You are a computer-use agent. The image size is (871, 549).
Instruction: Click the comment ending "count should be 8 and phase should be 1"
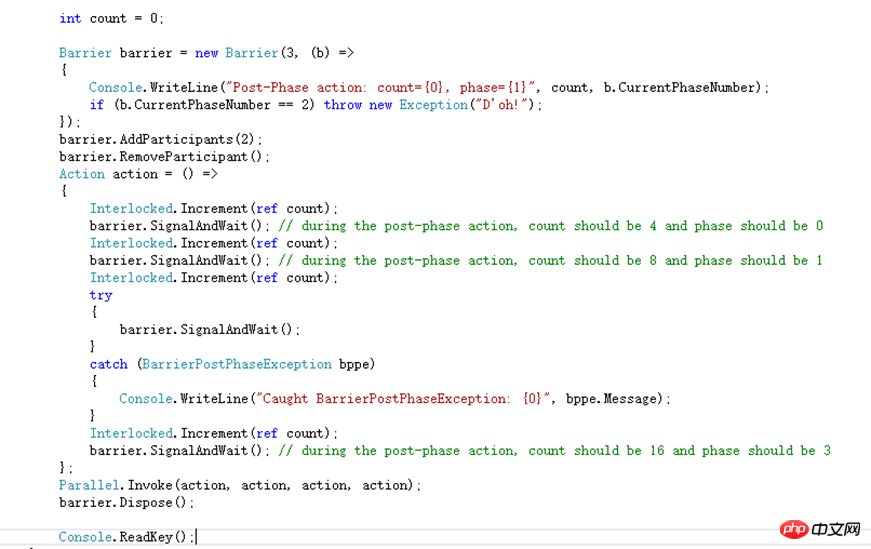550,261
